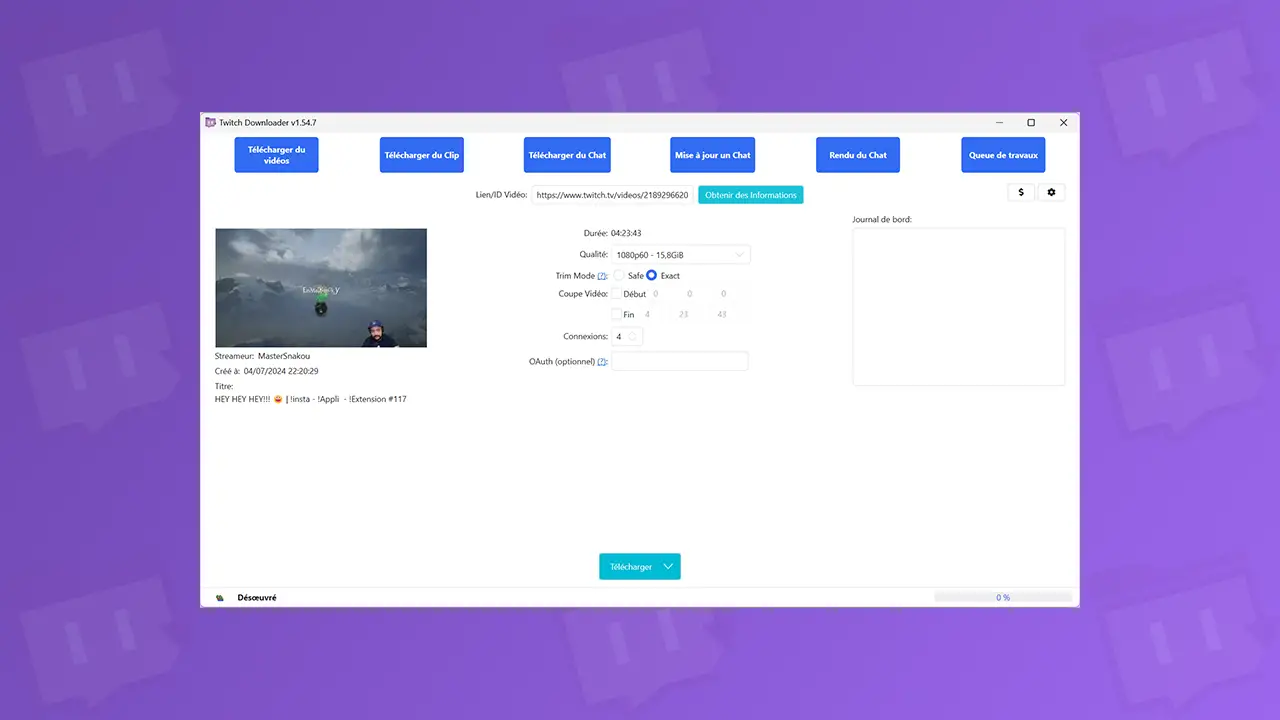Click the video title HEY HEY HEY!!! text
The image size is (1280, 720).
pos(311,399)
